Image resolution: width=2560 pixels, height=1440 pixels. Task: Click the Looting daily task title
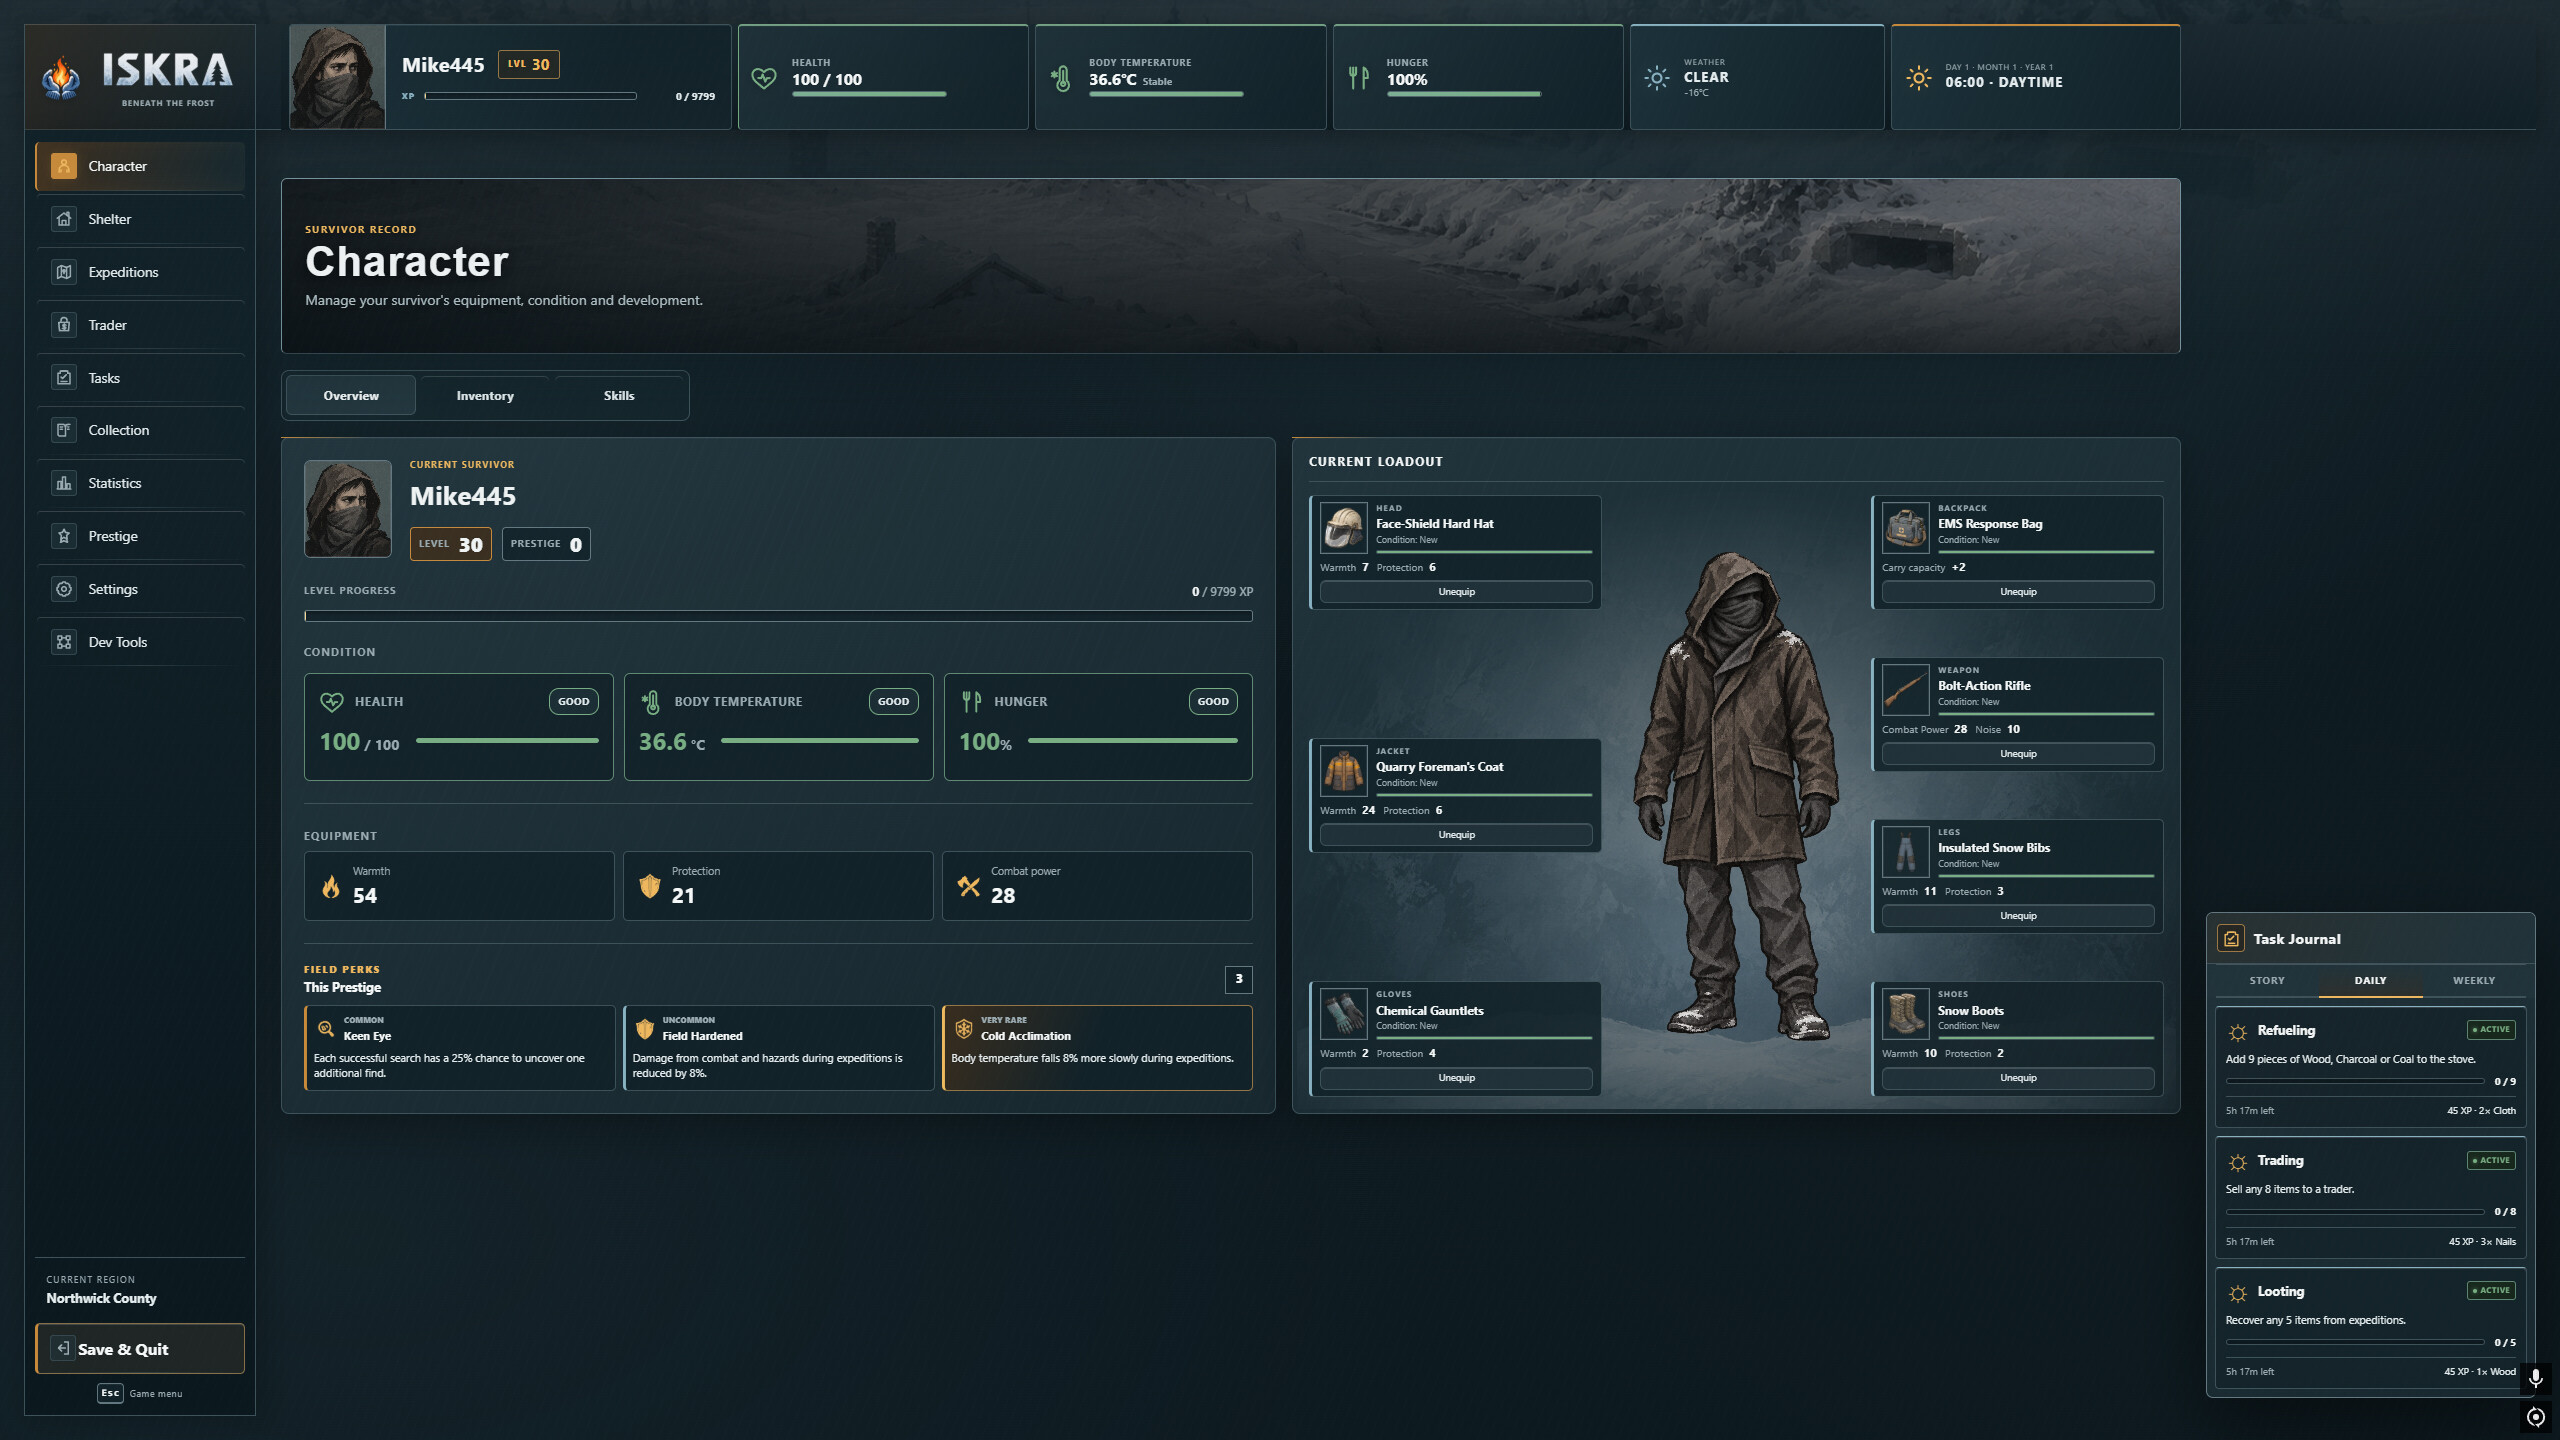pyautogui.click(x=2280, y=1291)
